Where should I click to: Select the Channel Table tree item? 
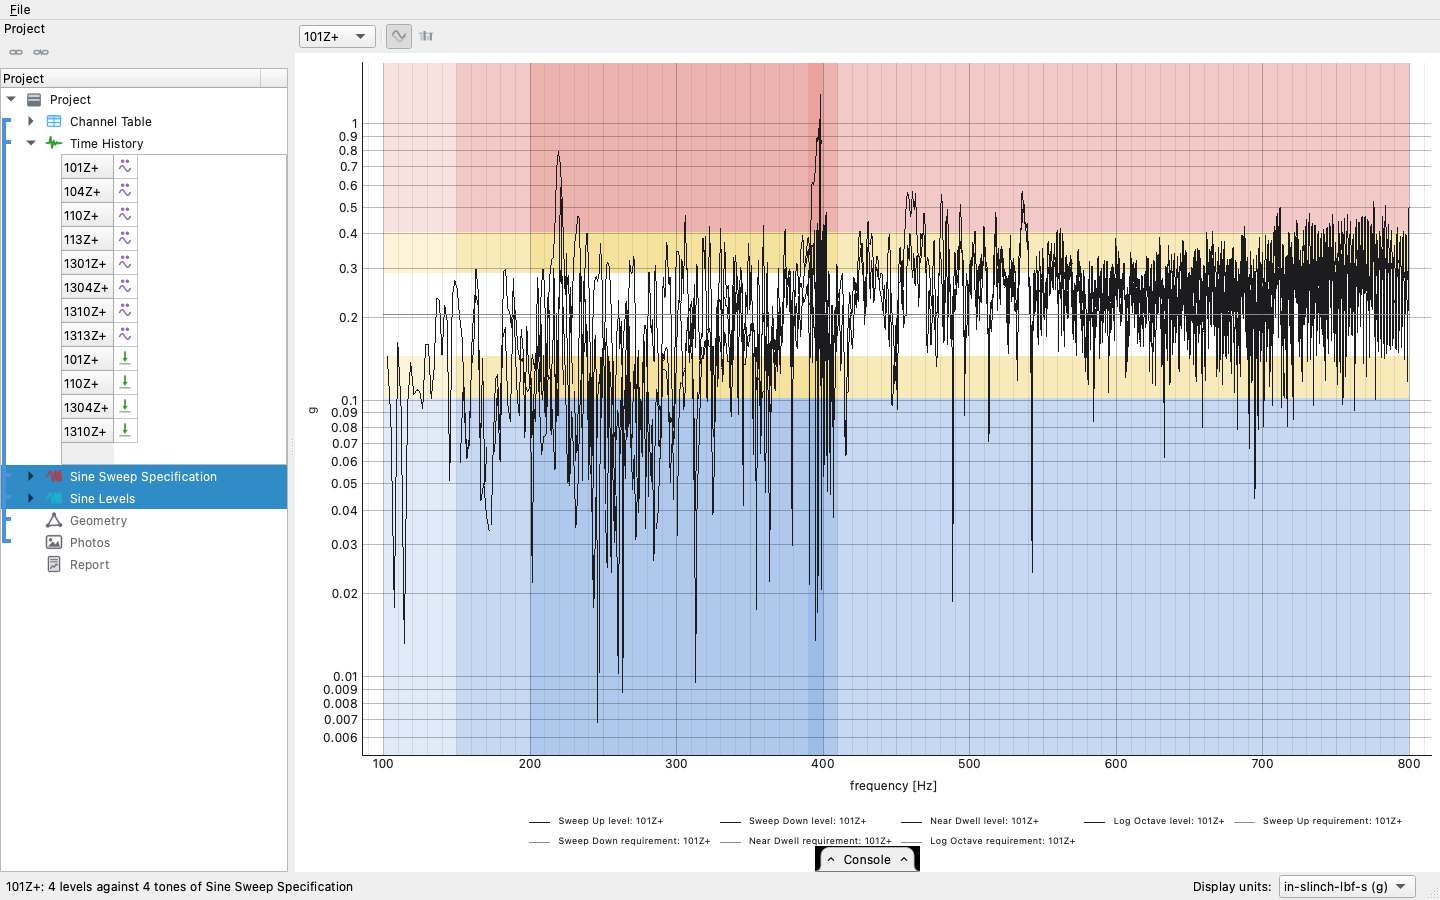point(111,122)
